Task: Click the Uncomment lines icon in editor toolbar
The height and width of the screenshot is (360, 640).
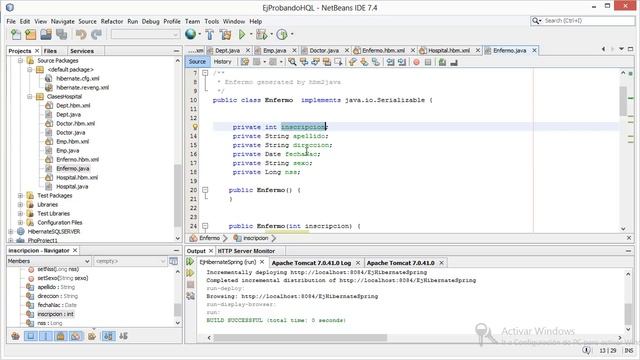Action: click(x=453, y=62)
